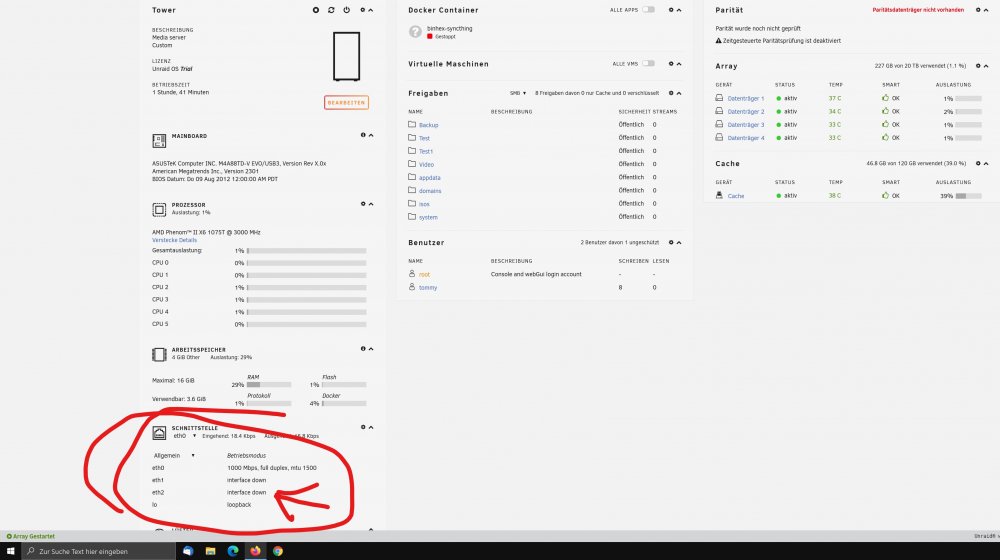Collapse the Benutzer panel chevron
Screen dimensions: 1000x560
click(679, 242)
